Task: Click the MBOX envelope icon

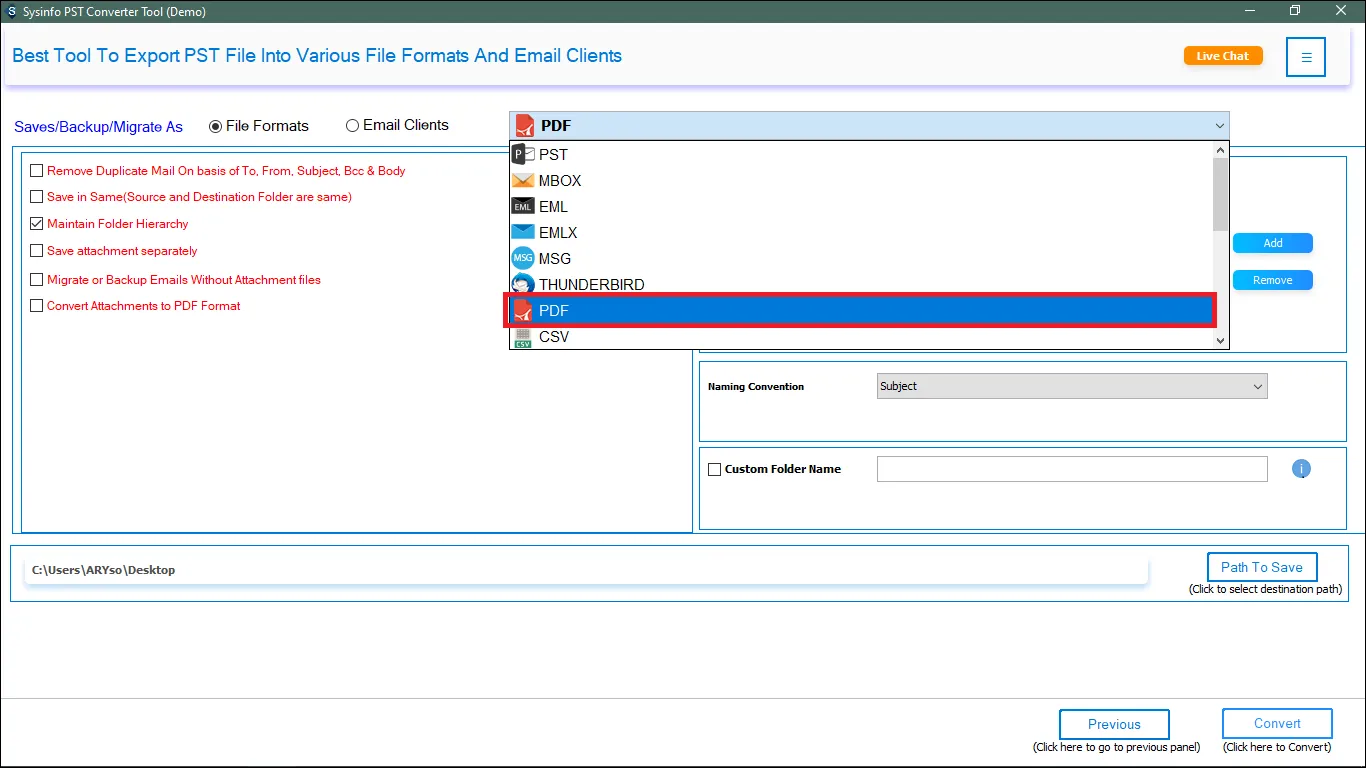Action: 523,181
